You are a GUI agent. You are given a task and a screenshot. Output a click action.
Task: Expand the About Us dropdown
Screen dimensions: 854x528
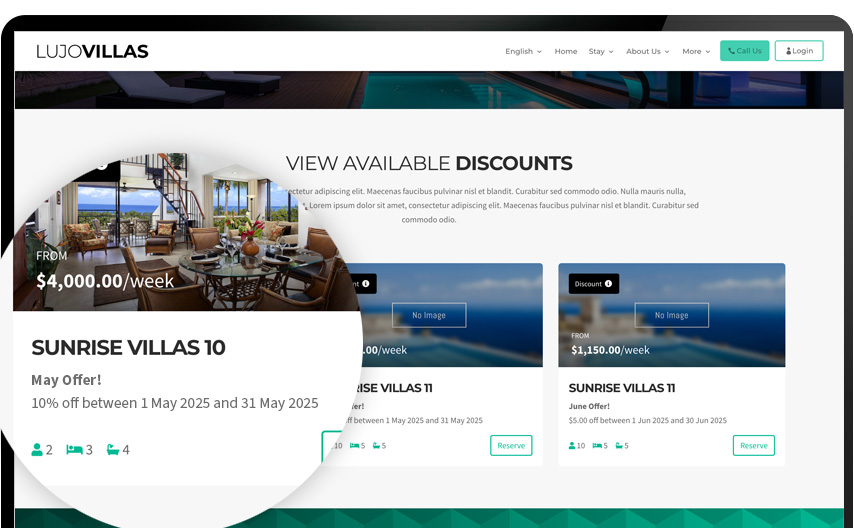[x=648, y=51]
